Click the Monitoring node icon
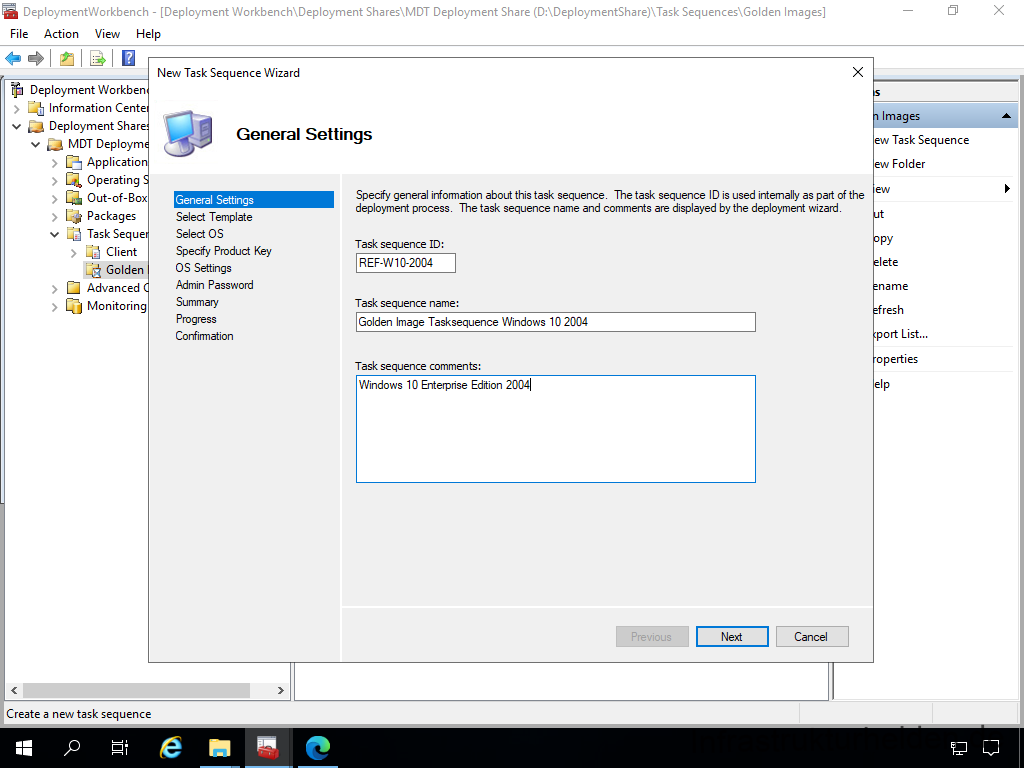 click(74, 306)
